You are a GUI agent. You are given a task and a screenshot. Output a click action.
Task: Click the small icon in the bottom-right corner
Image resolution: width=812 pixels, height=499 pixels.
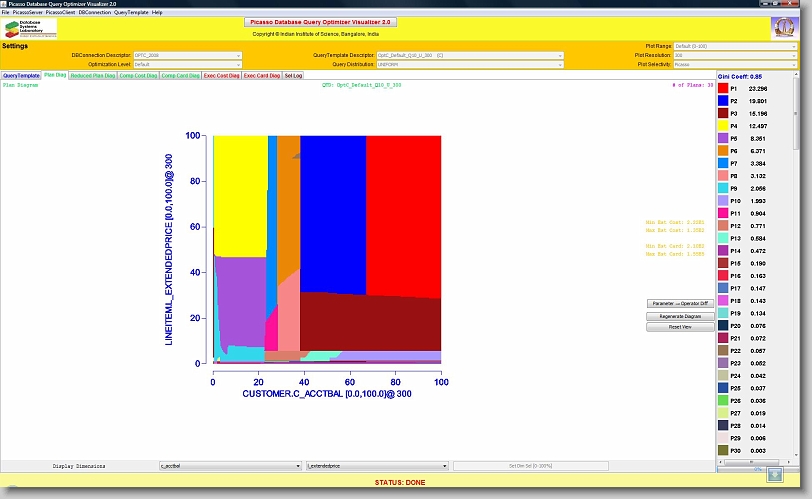pos(775,473)
